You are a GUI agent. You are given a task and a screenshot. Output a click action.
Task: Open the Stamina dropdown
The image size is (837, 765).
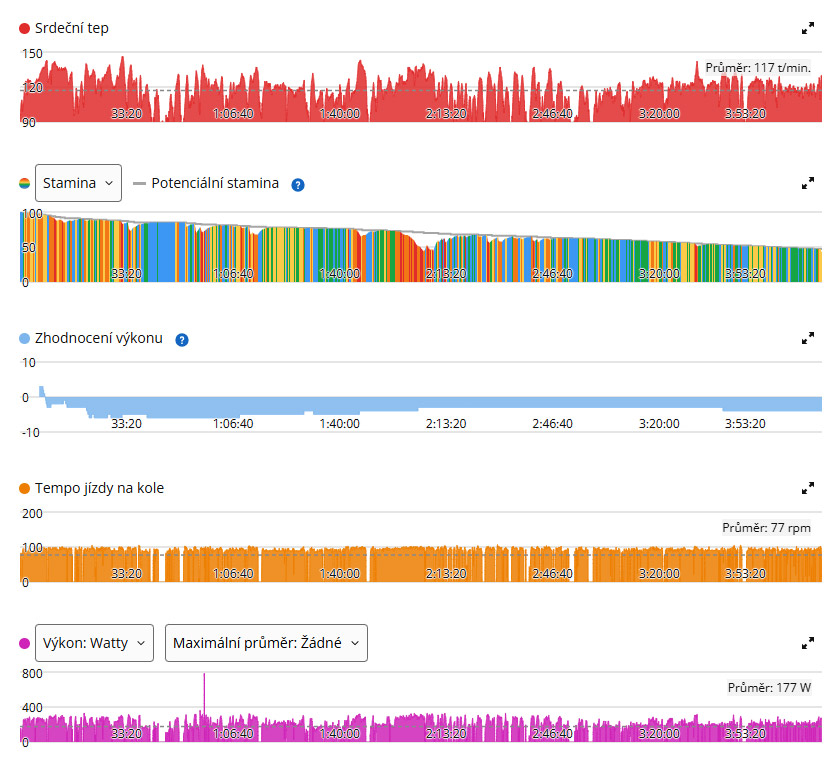pos(78,183)
